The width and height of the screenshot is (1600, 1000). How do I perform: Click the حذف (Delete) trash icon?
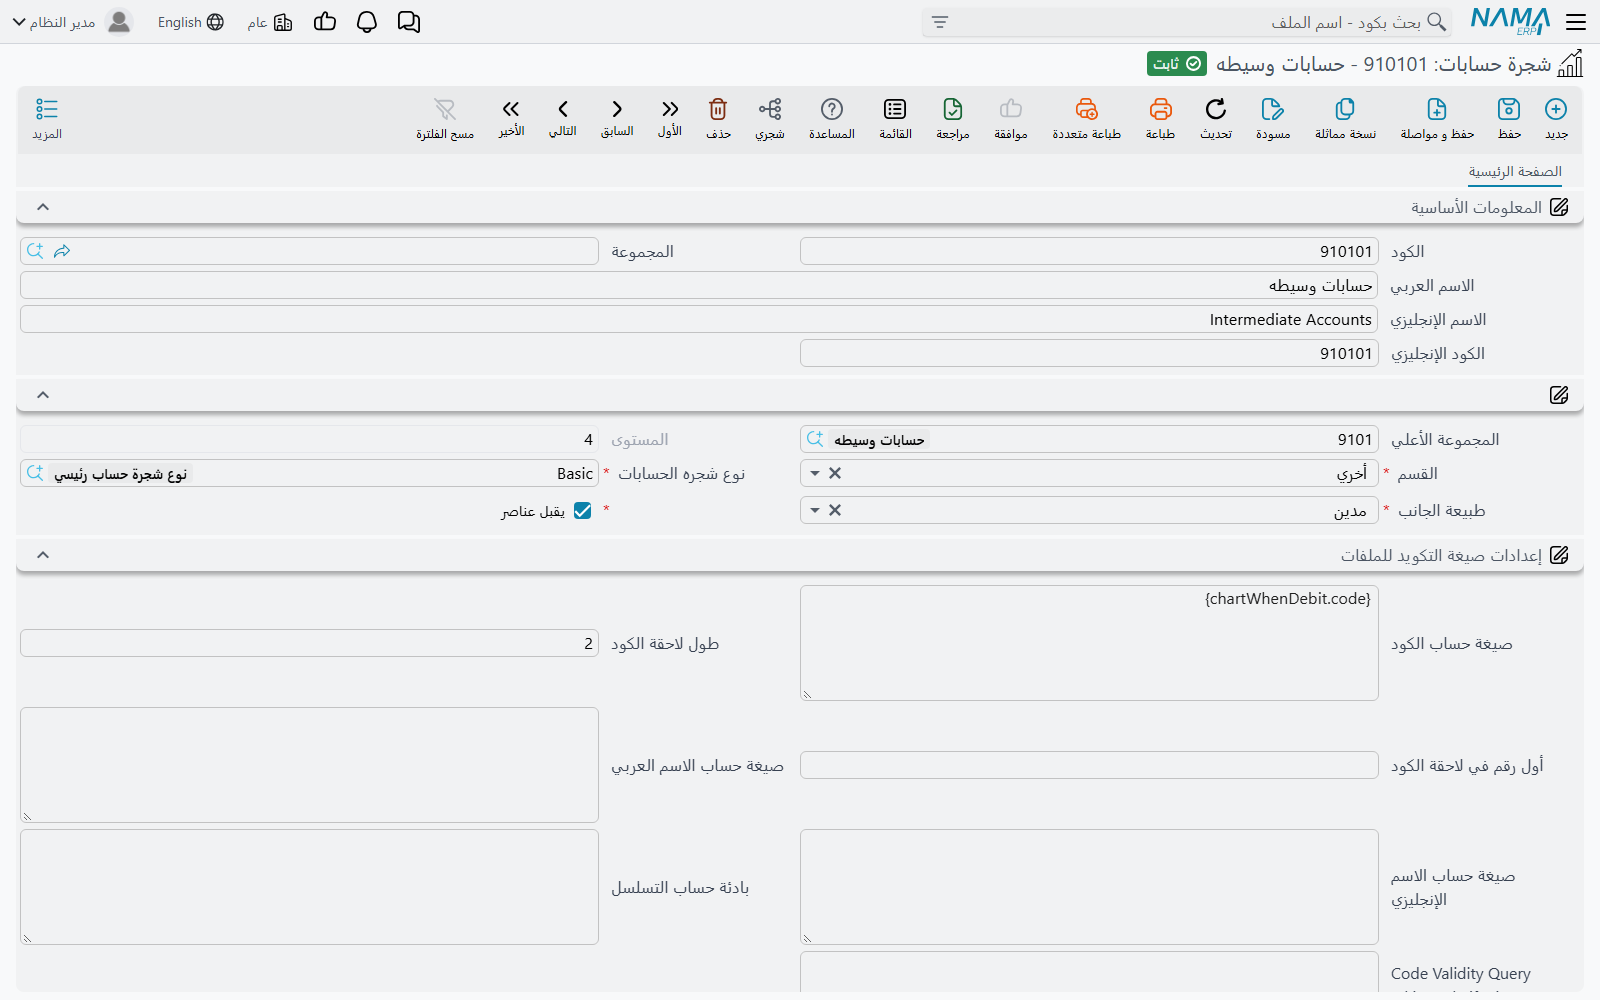(x=718, y=109)
